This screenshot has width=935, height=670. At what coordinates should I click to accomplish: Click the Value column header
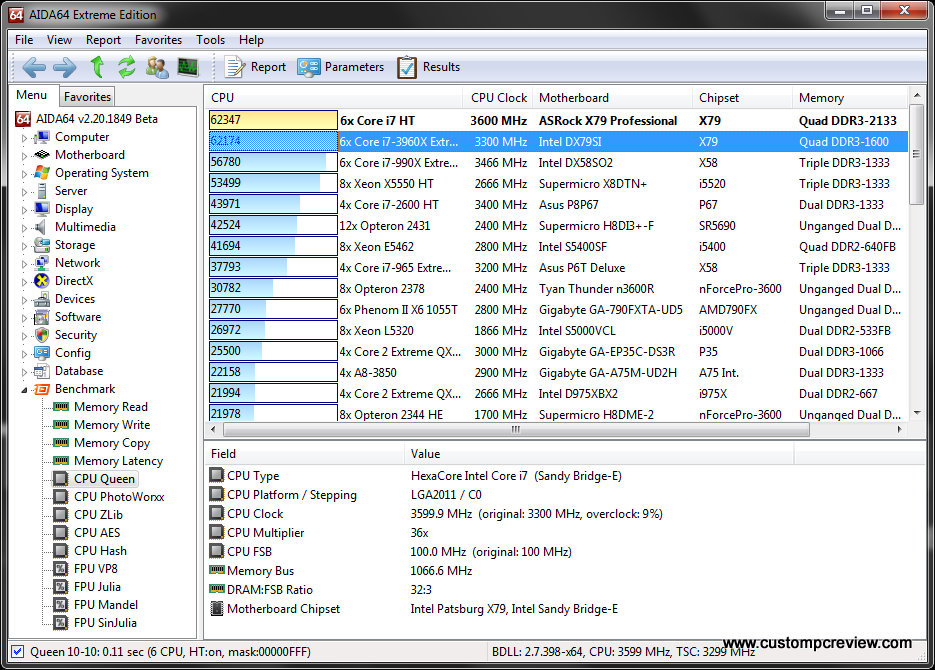599,454
